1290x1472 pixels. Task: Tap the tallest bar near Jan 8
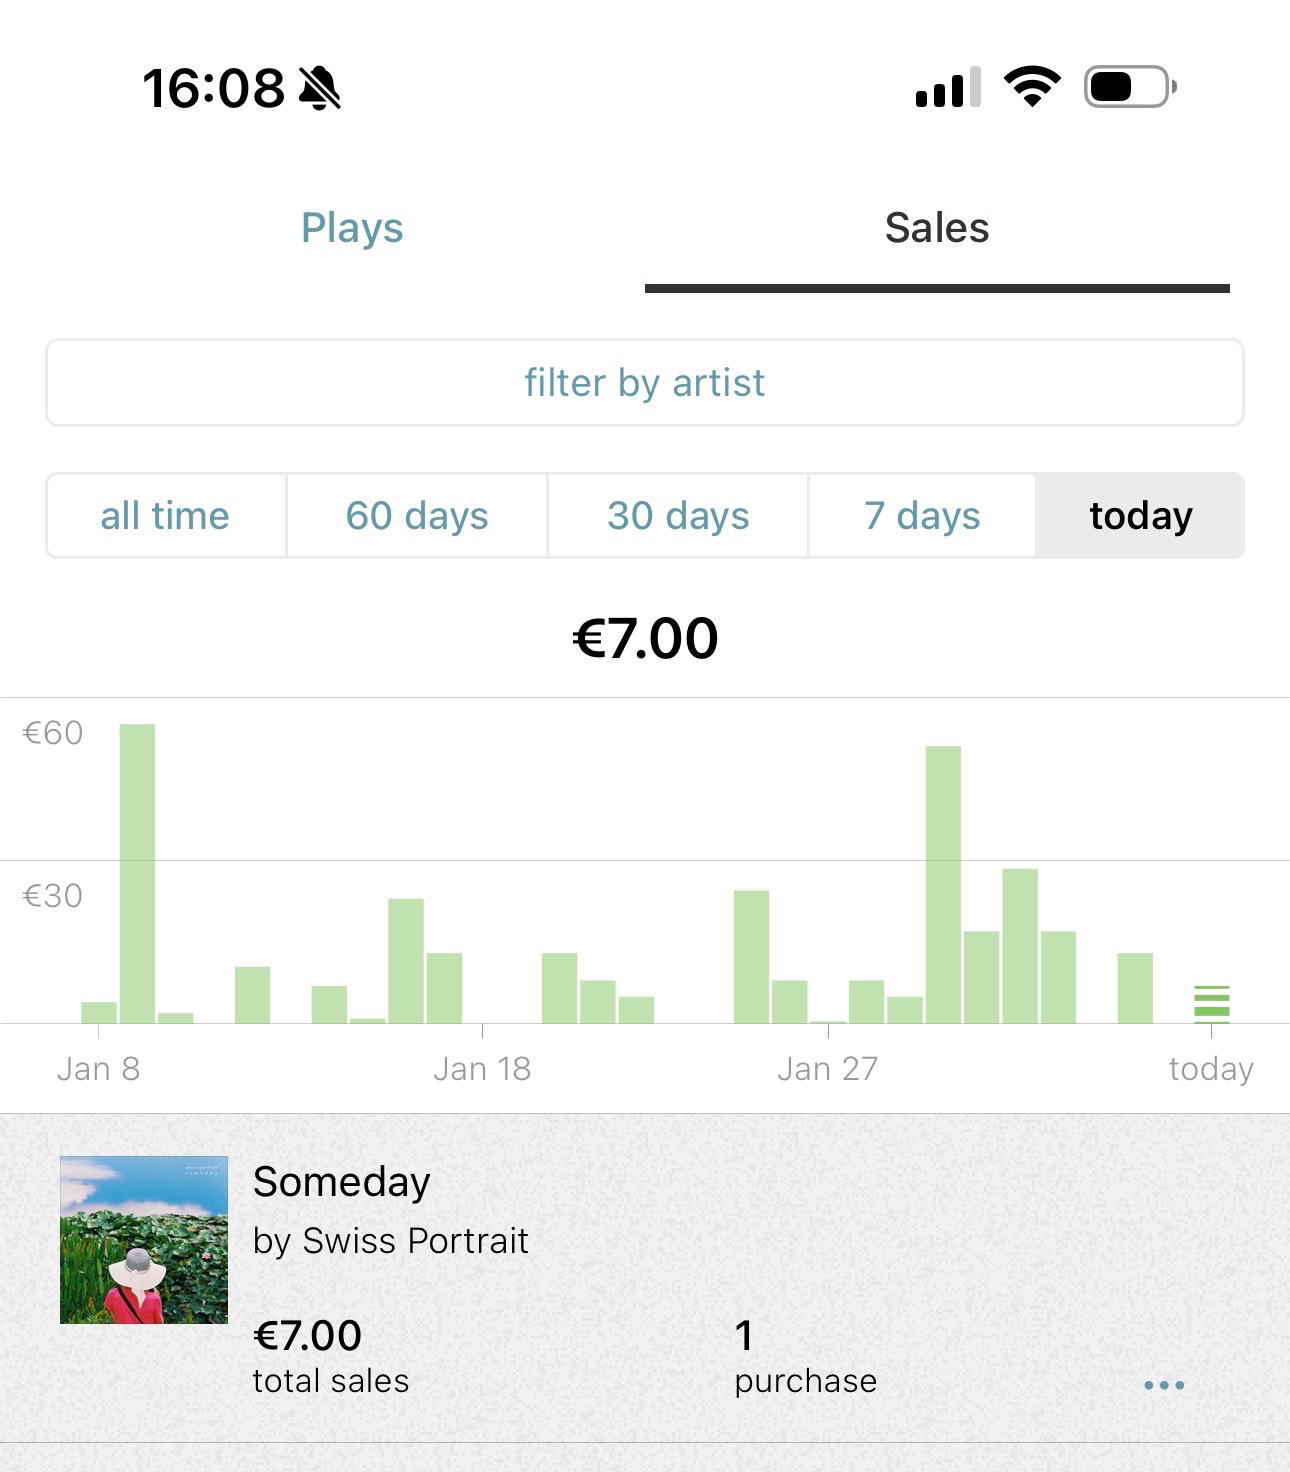click(137, 872)
